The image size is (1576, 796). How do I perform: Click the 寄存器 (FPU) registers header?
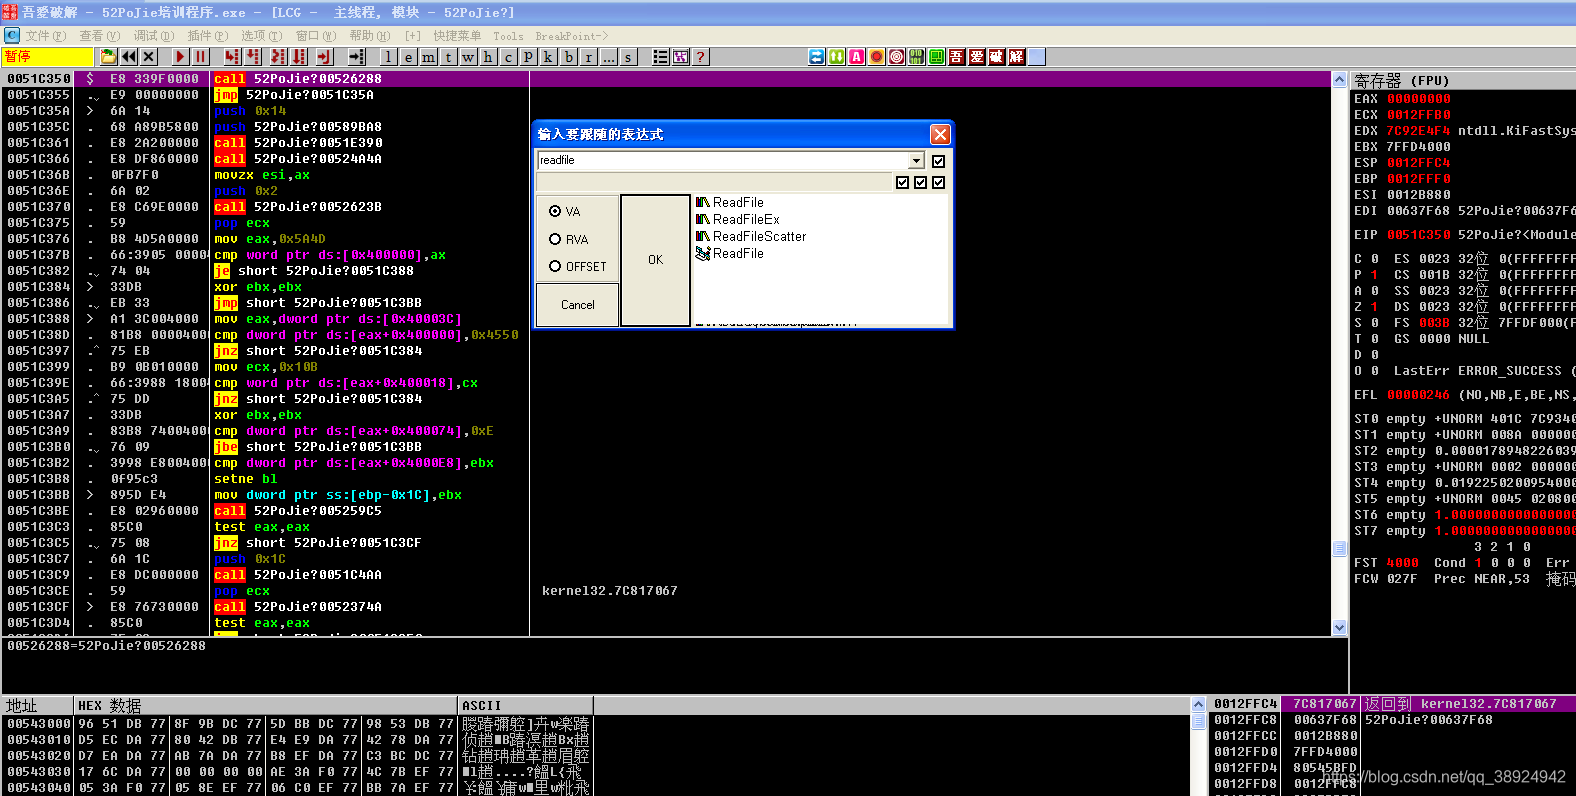[x=1463, y=80]
